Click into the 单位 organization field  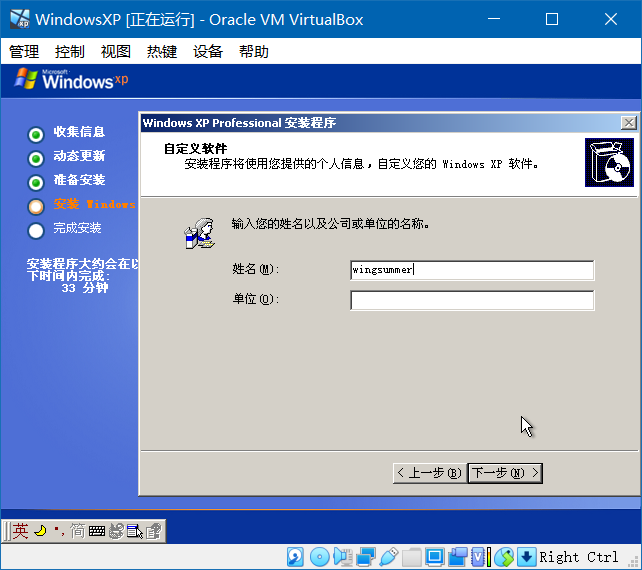(472, 300)
